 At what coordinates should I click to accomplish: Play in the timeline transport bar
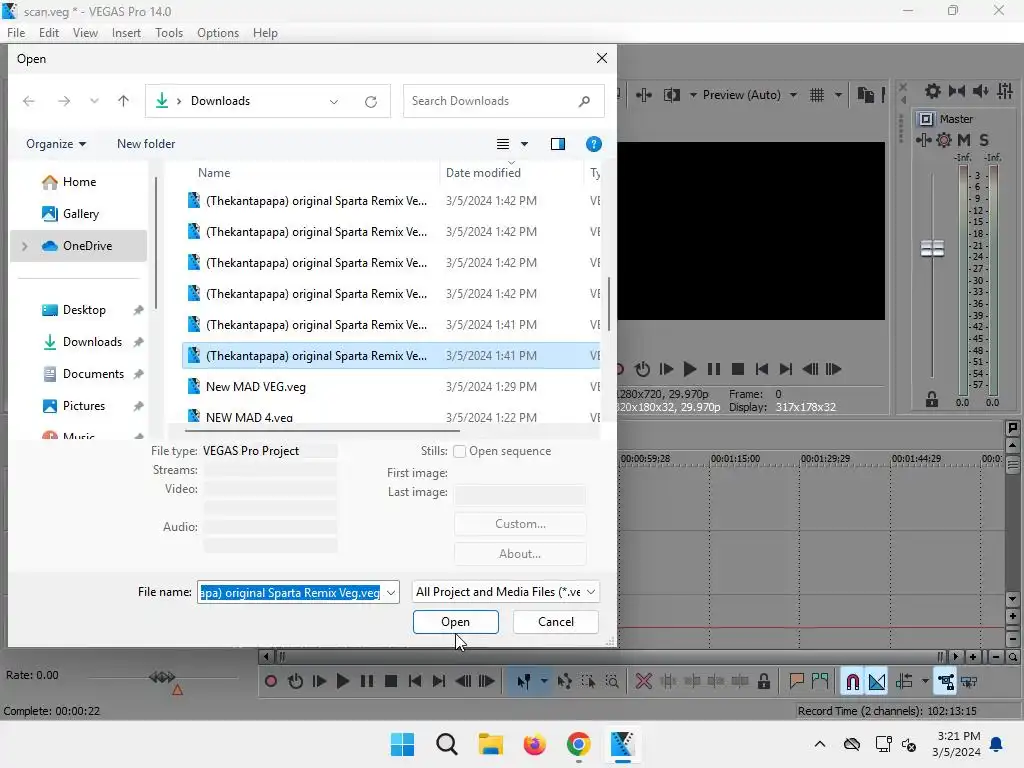[343, 682]
